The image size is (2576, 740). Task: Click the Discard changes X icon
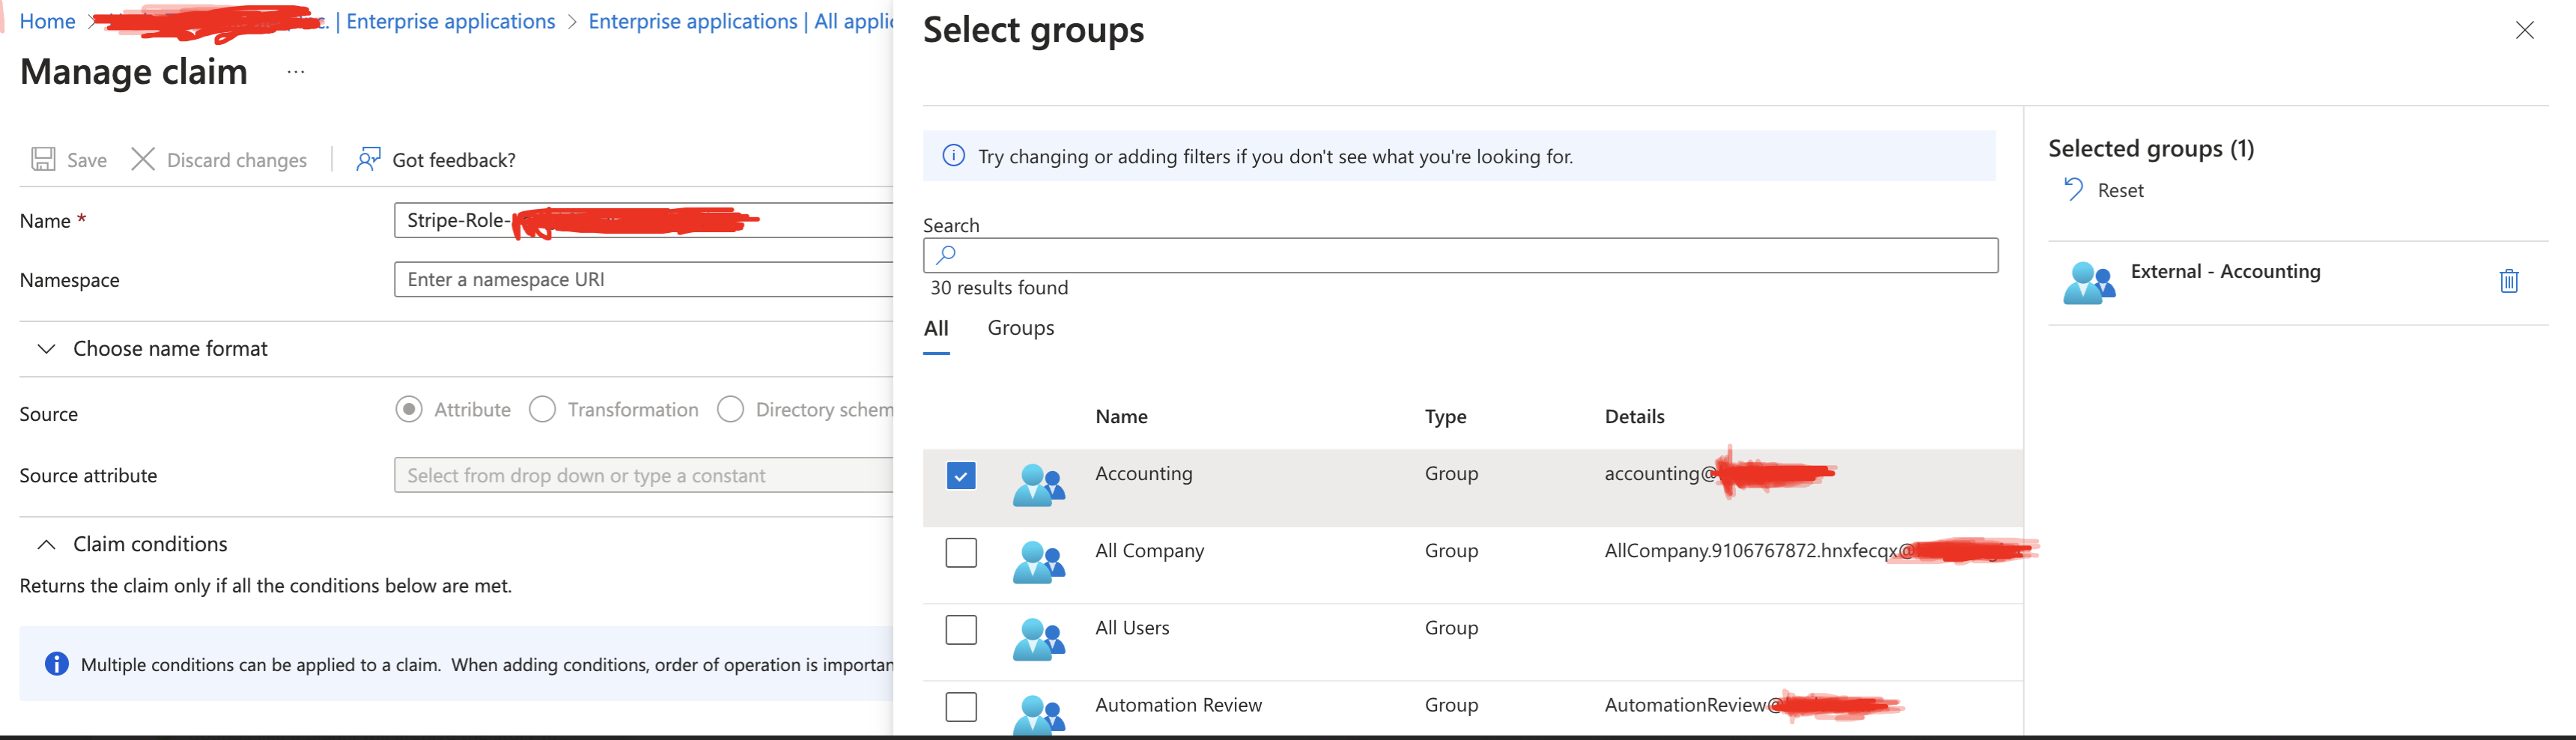click(143, 159)
